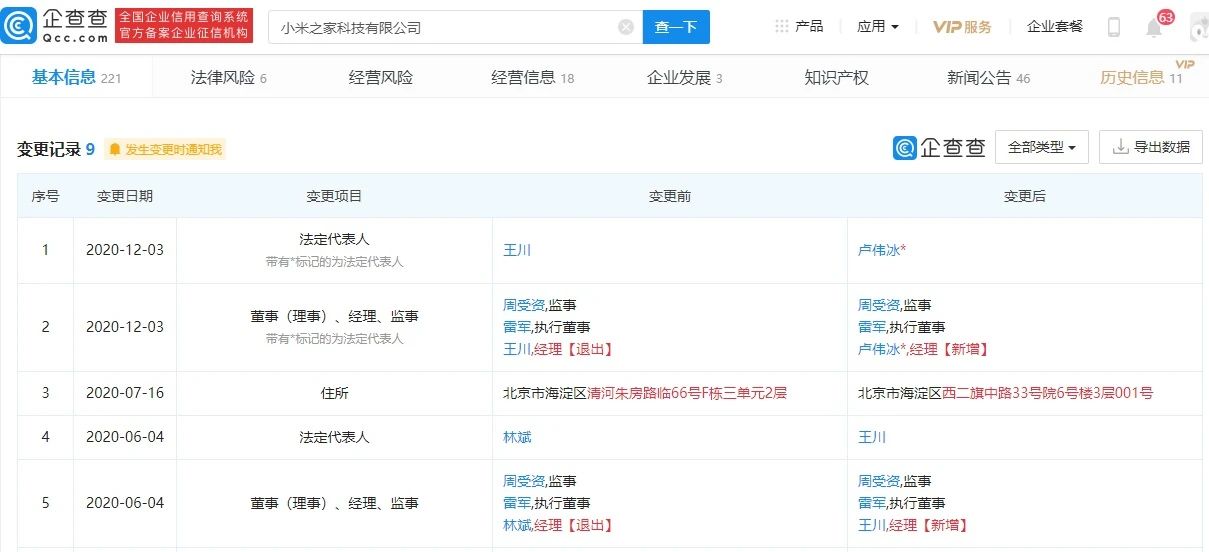Click the 企查查 watermark logo above table
The width and height of the screenshot is (1209, 552).
939,148
